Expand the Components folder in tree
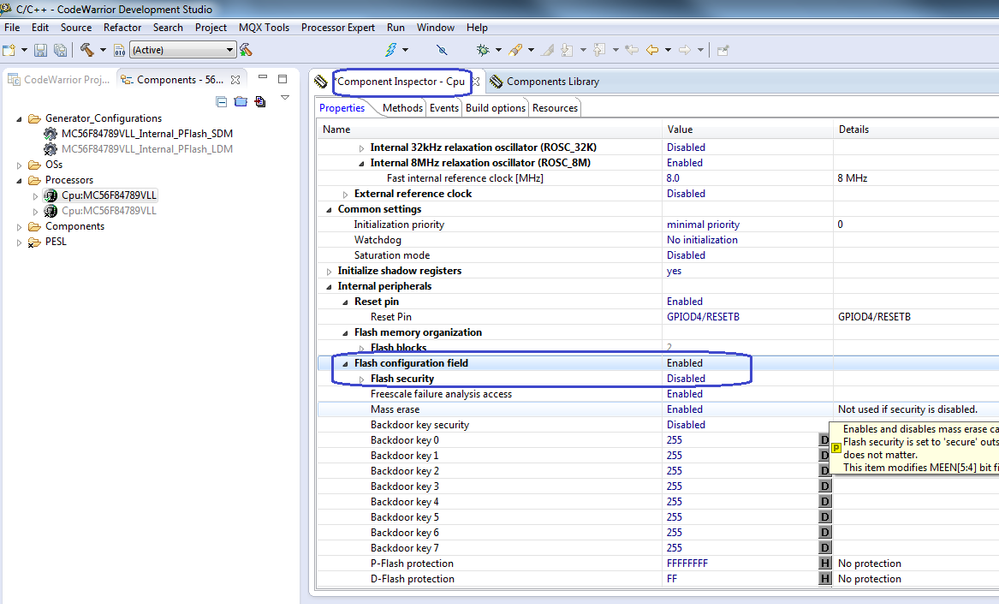The image size is (999, 604). tap(20, 227)
